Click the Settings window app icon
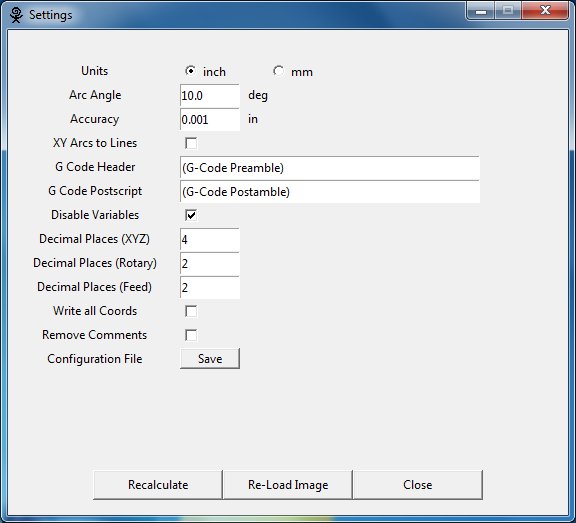 coord(16,15)
